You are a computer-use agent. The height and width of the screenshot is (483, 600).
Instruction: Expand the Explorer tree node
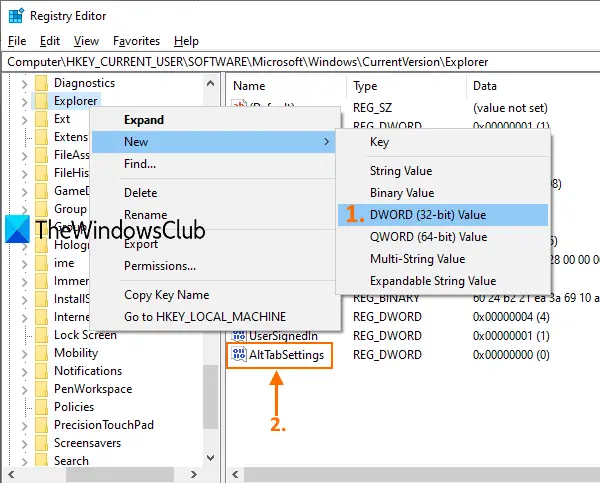25,102
